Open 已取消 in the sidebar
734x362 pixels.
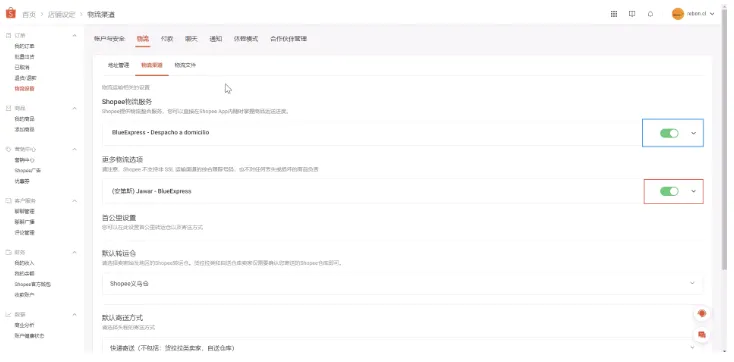(x=22, y=67)
